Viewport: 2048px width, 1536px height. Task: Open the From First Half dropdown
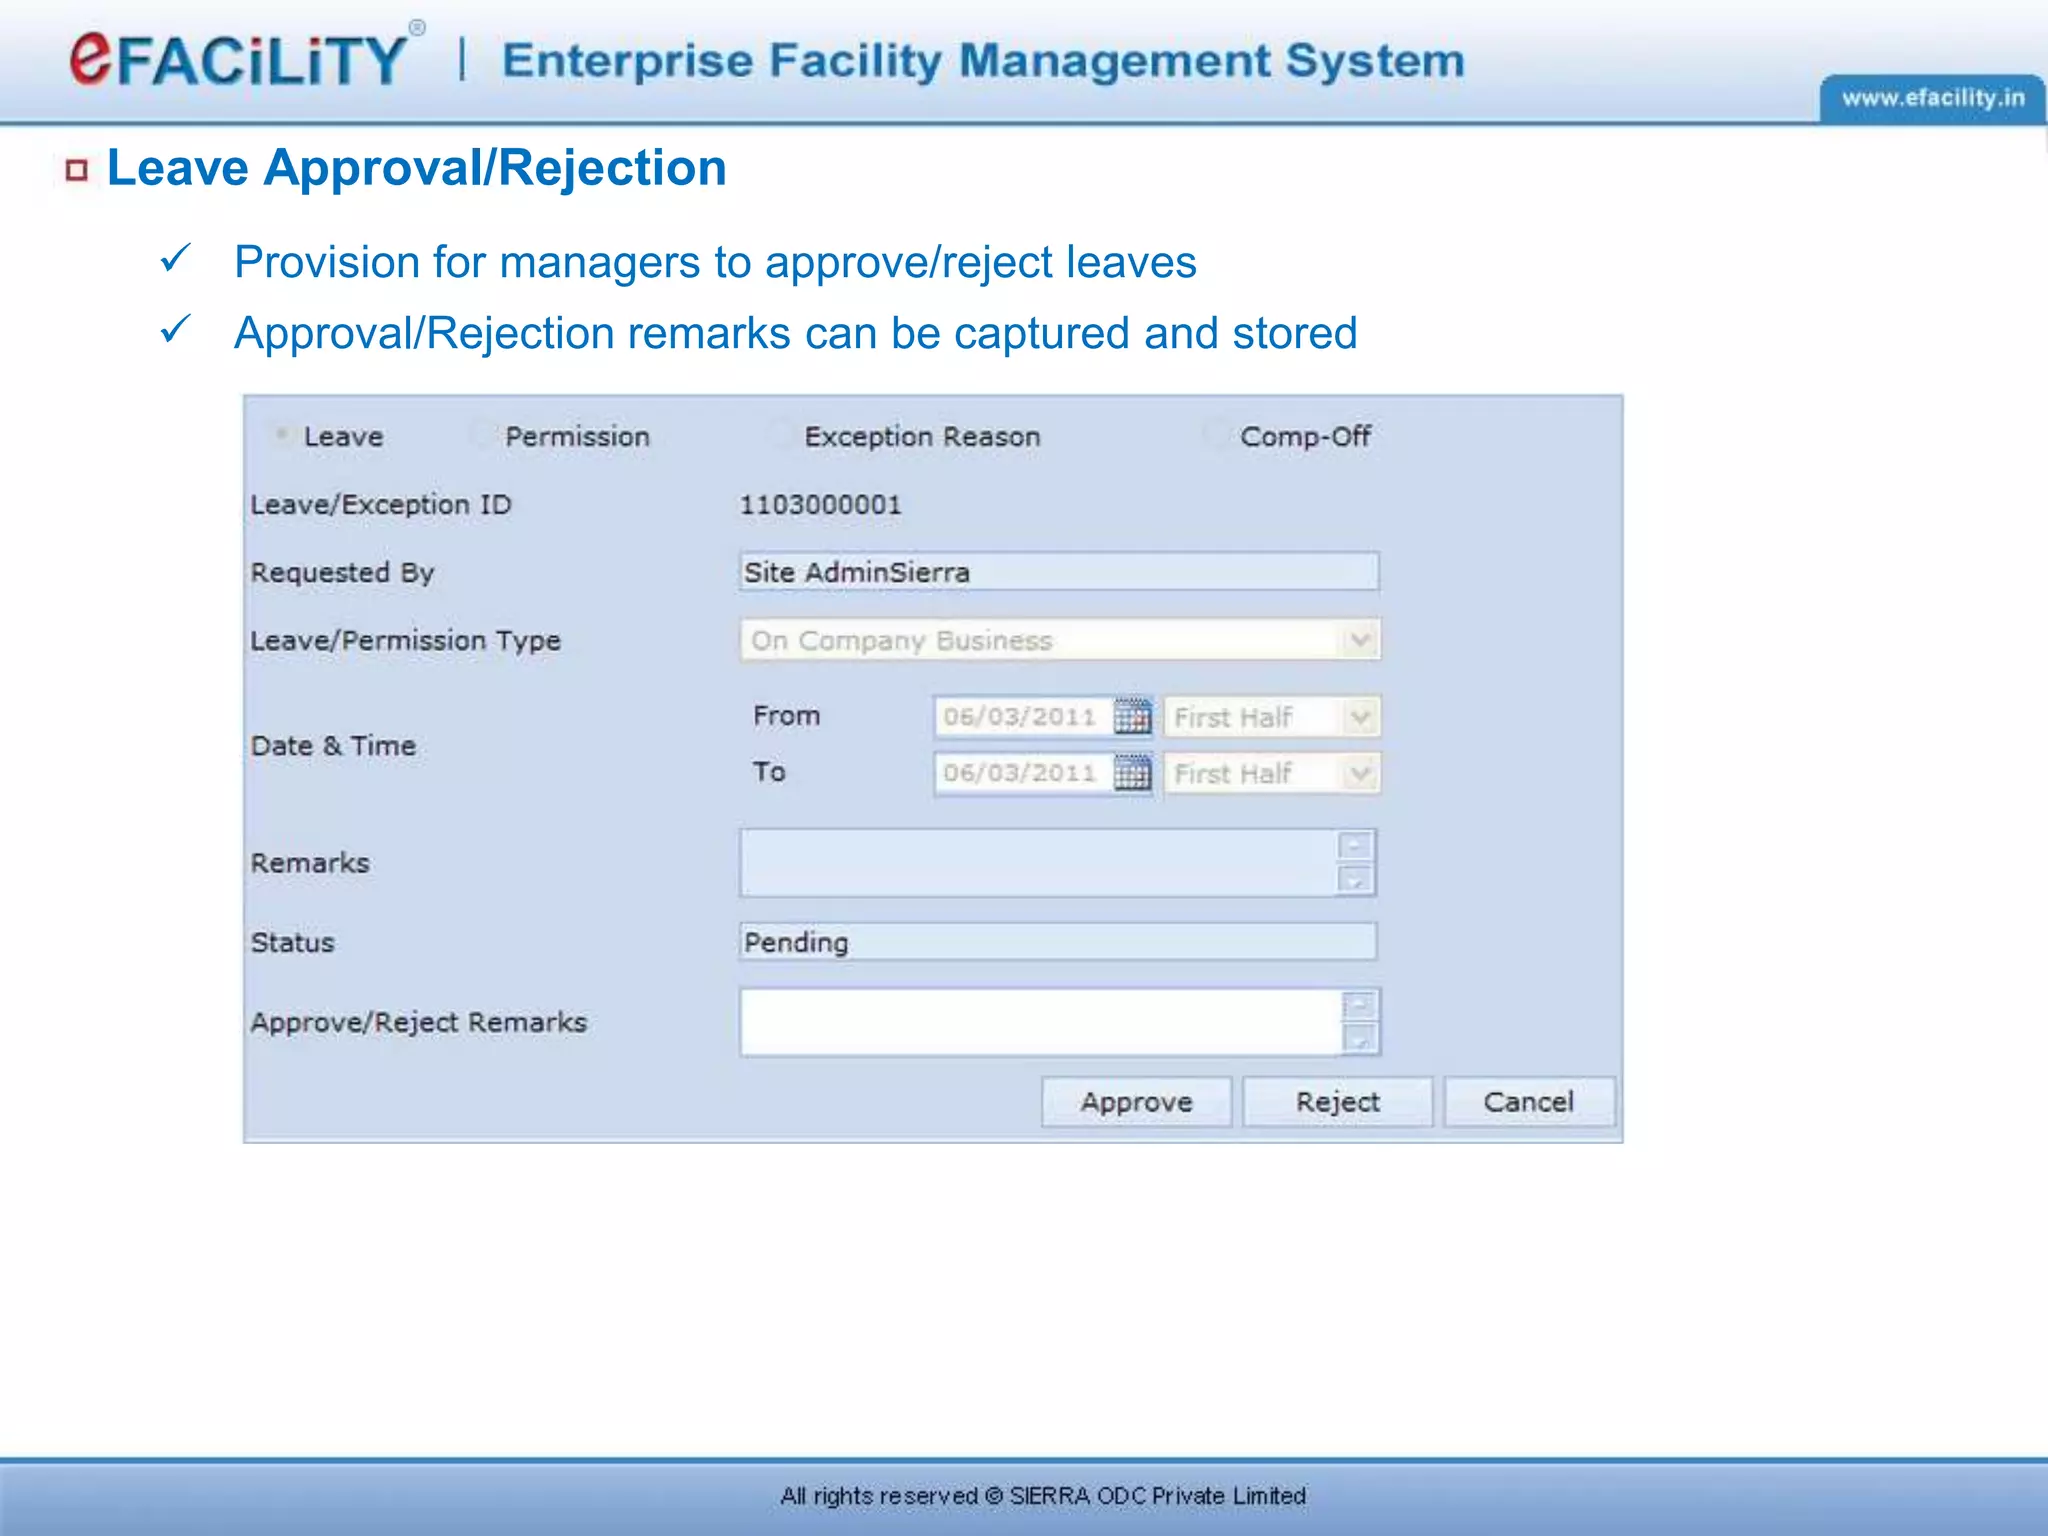click(x=1359, y=717)
